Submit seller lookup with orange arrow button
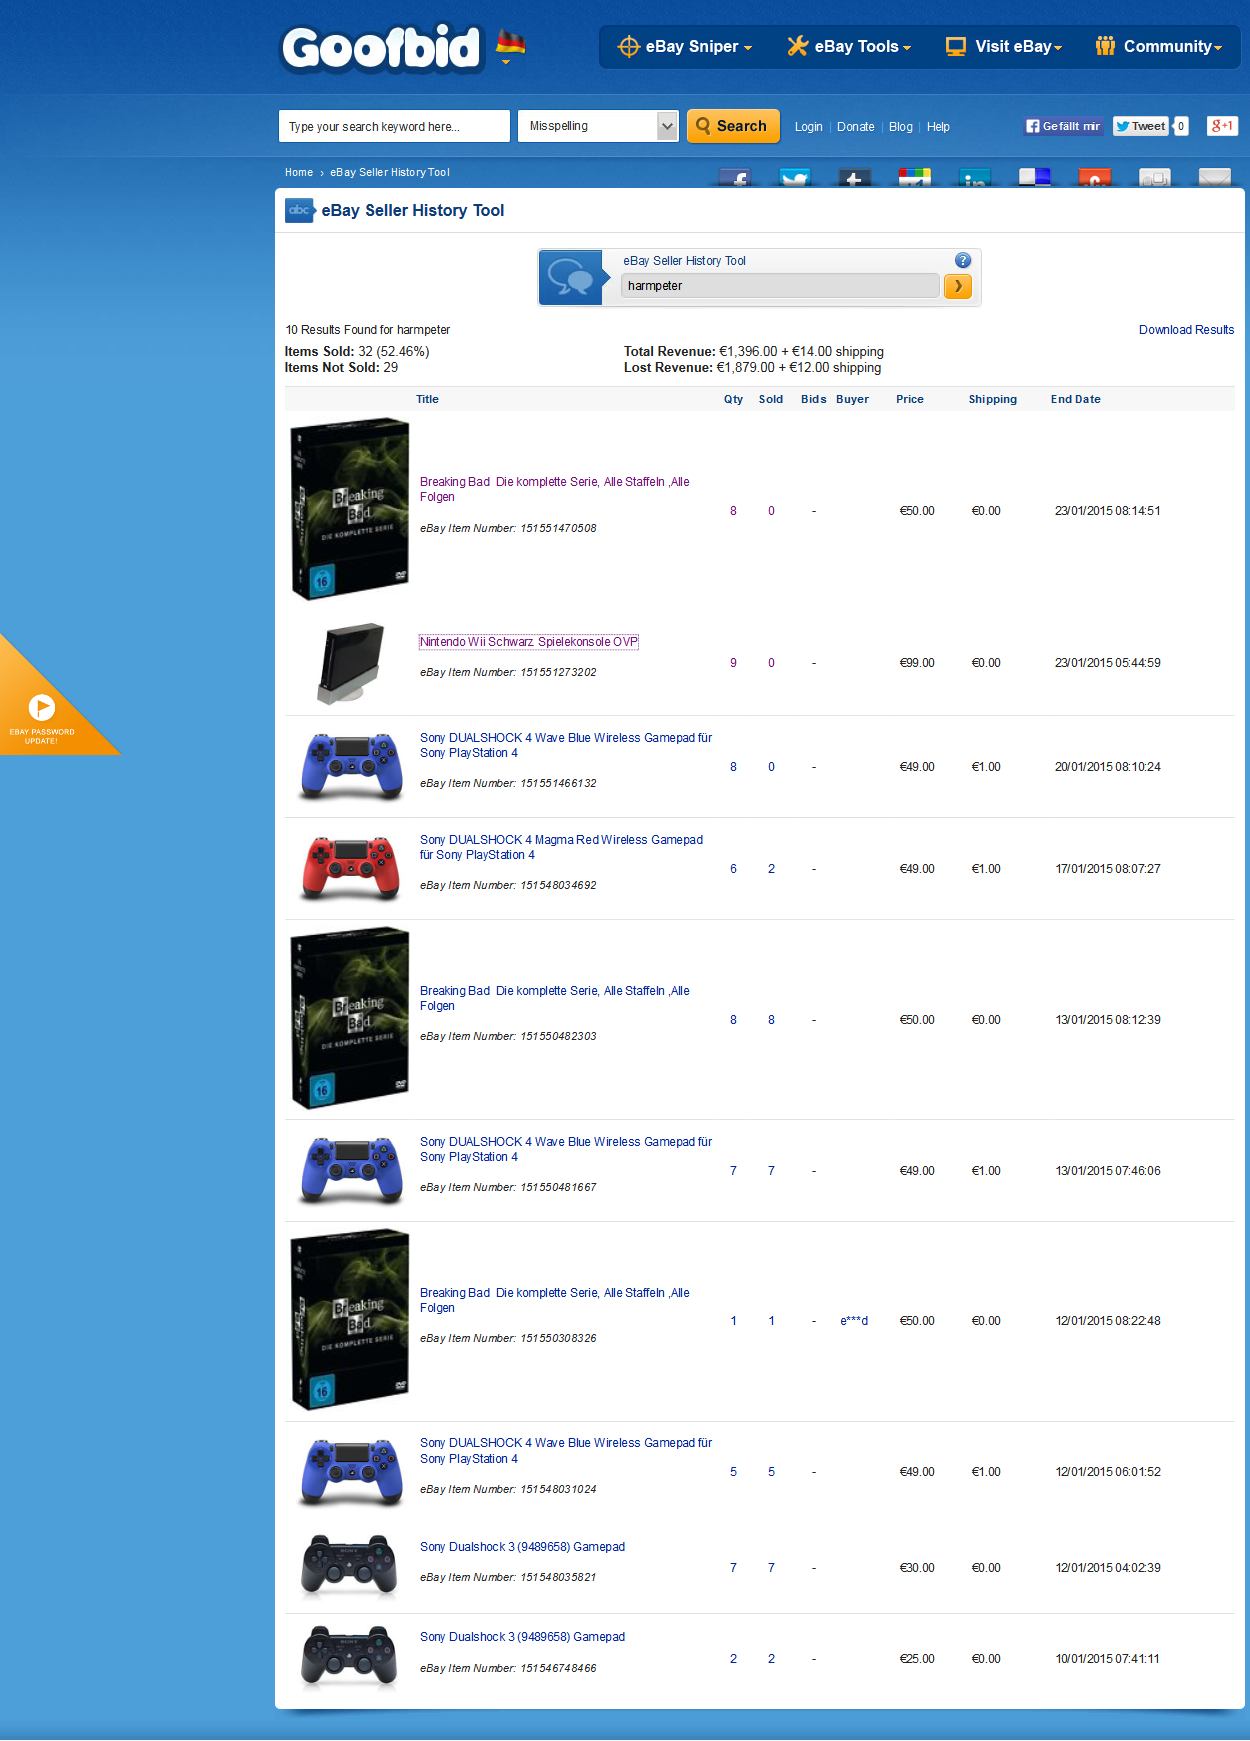Viewport: 1250px width, 1741px height. tap(958, 286)
